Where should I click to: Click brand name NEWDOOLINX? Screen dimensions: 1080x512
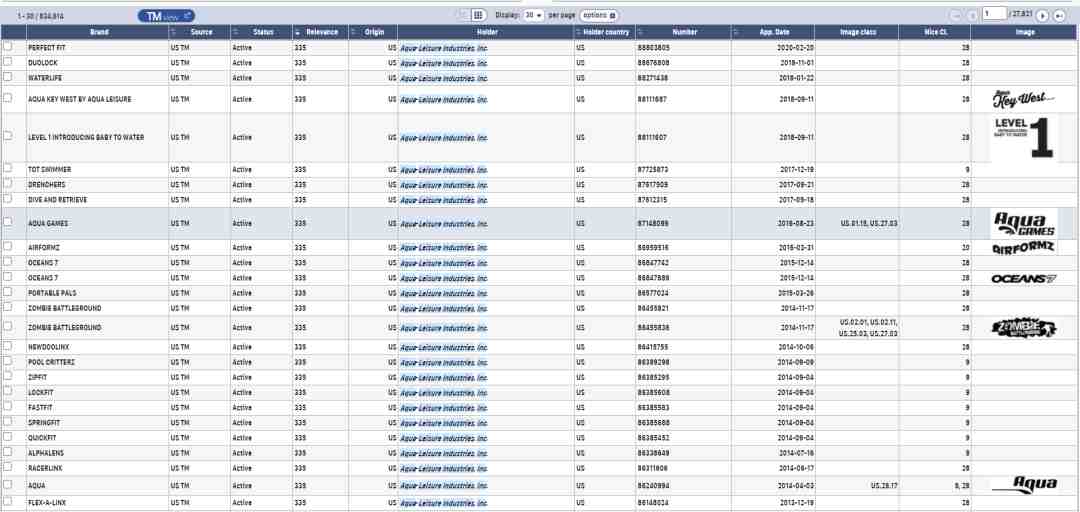(x=49, y=347)
